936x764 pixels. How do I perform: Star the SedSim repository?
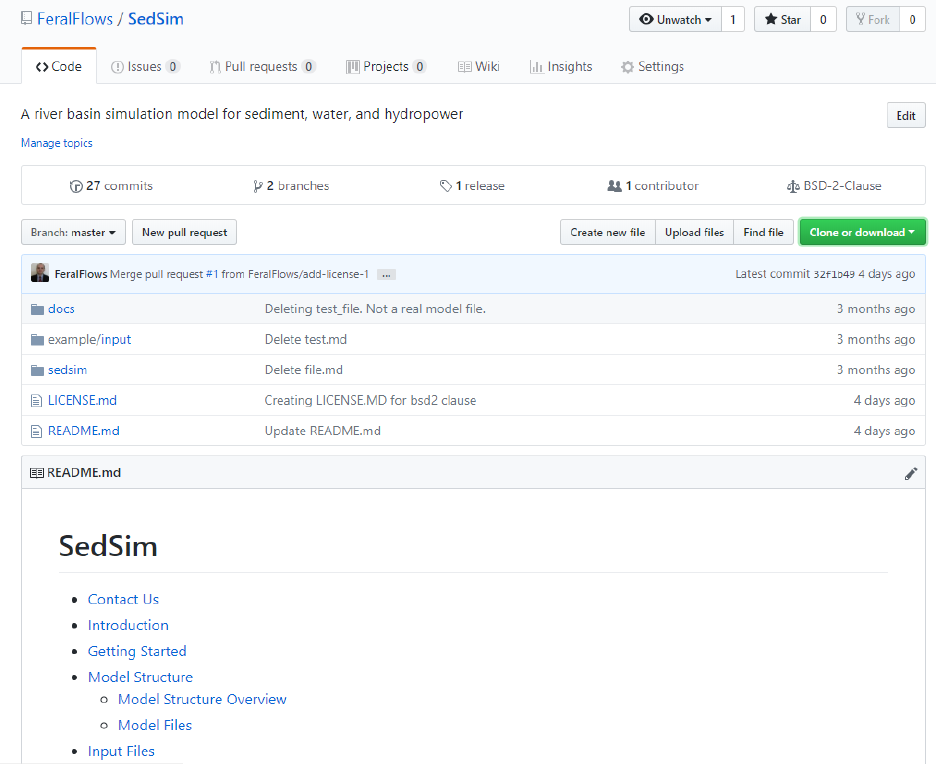click(782, 20)
